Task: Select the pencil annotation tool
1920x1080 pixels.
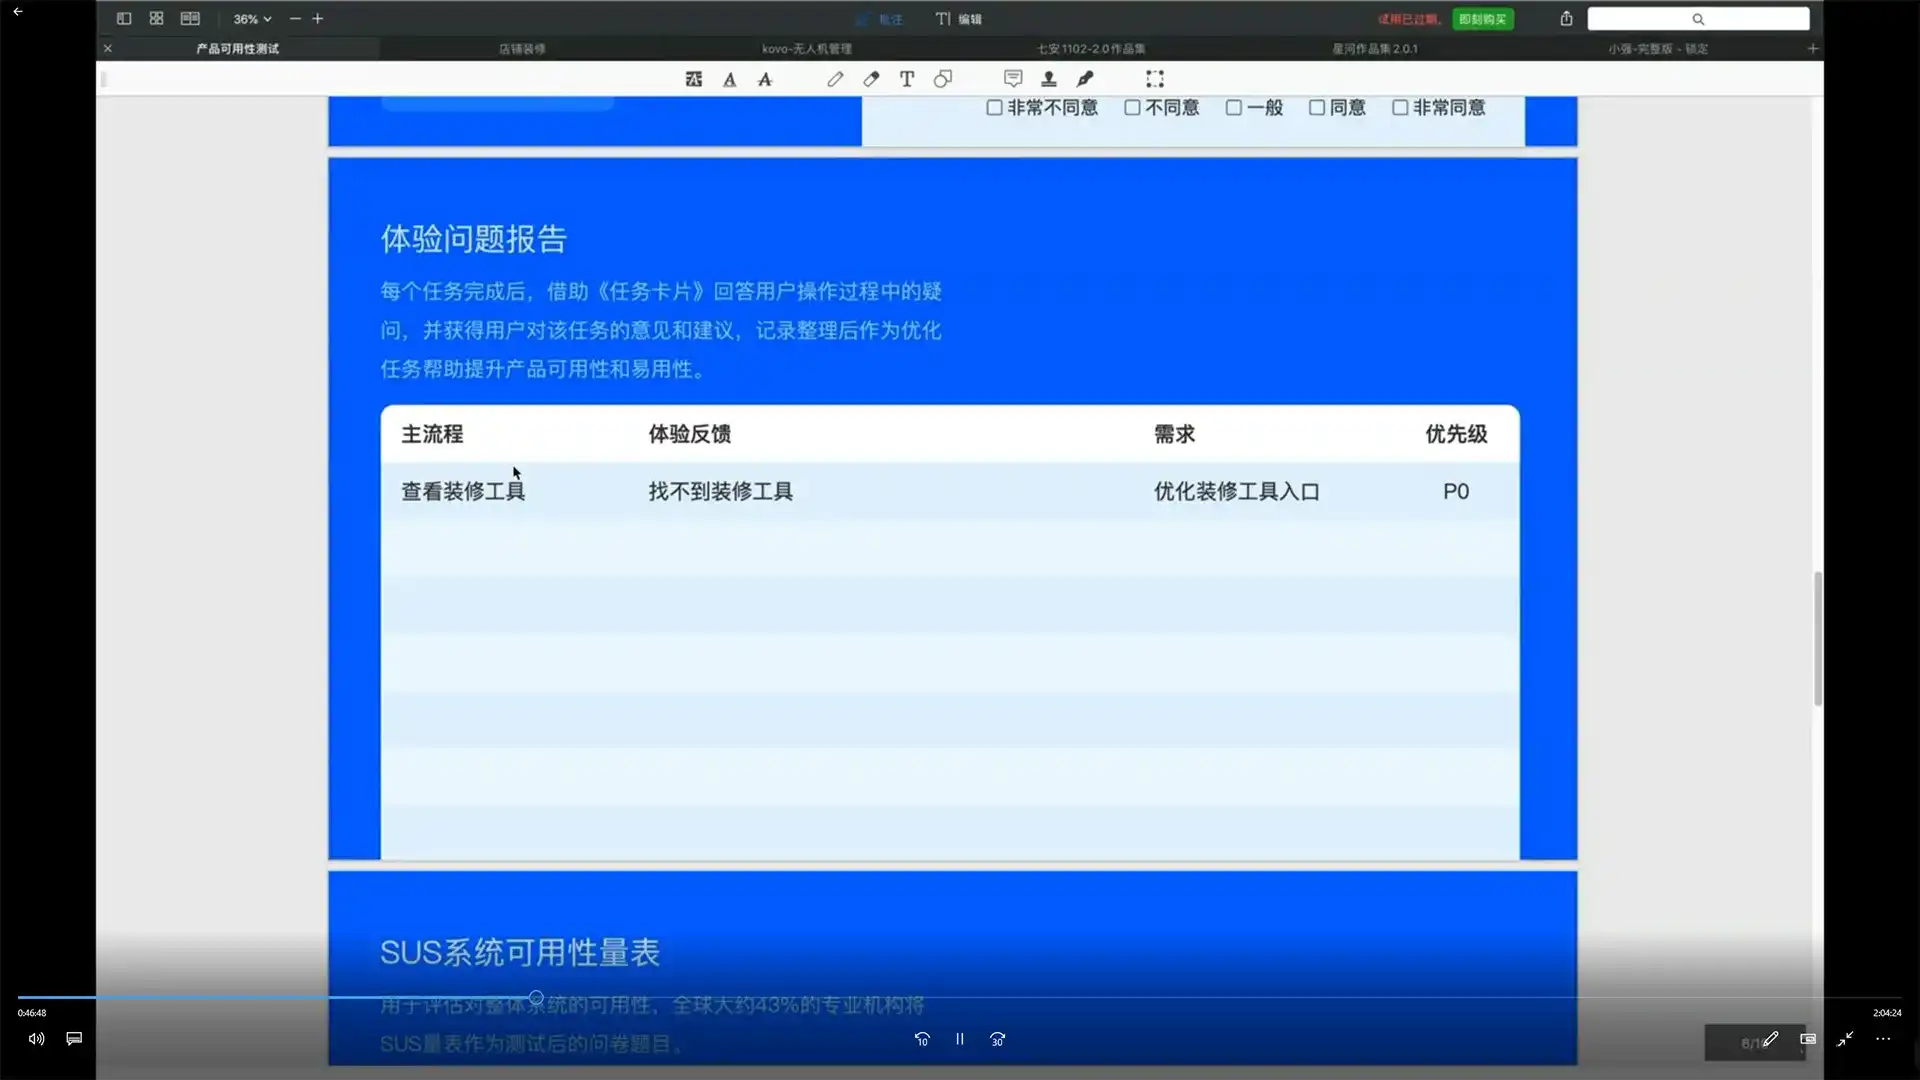Action: [835, 79]
